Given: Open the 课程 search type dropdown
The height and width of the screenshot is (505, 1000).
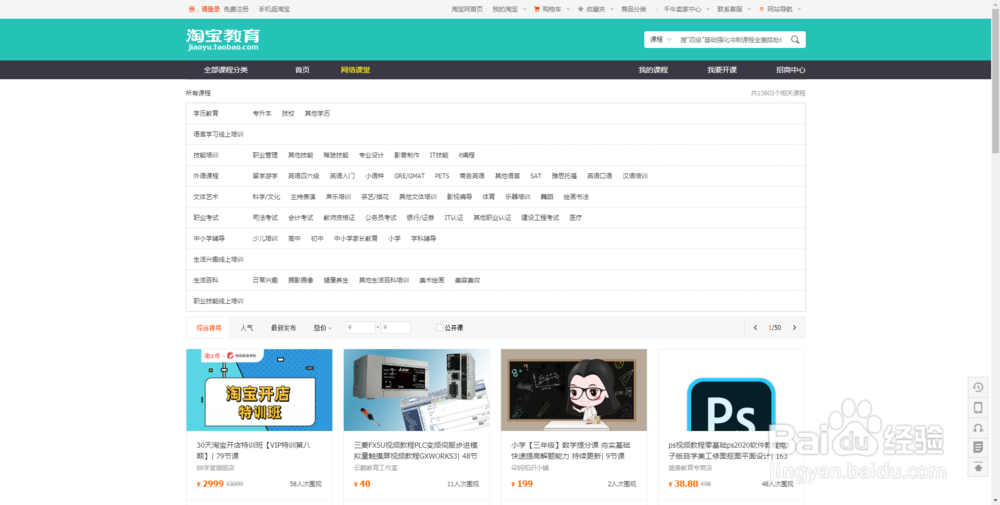Looking at the screenshot, I should point(660,40).
